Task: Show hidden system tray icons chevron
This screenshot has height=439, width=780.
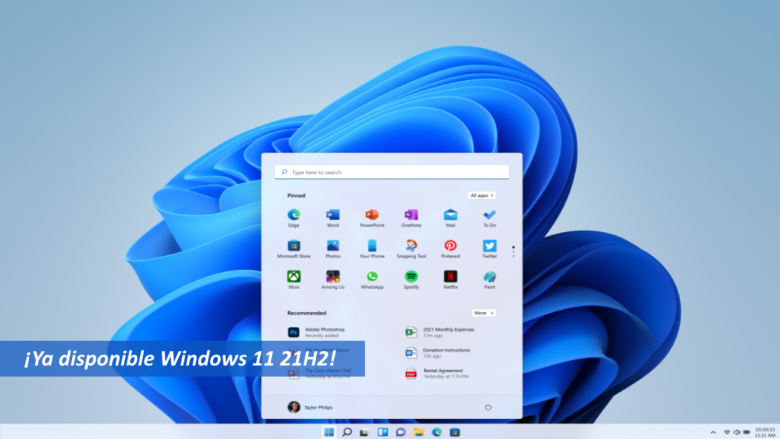Action: [x=713, y=432]
